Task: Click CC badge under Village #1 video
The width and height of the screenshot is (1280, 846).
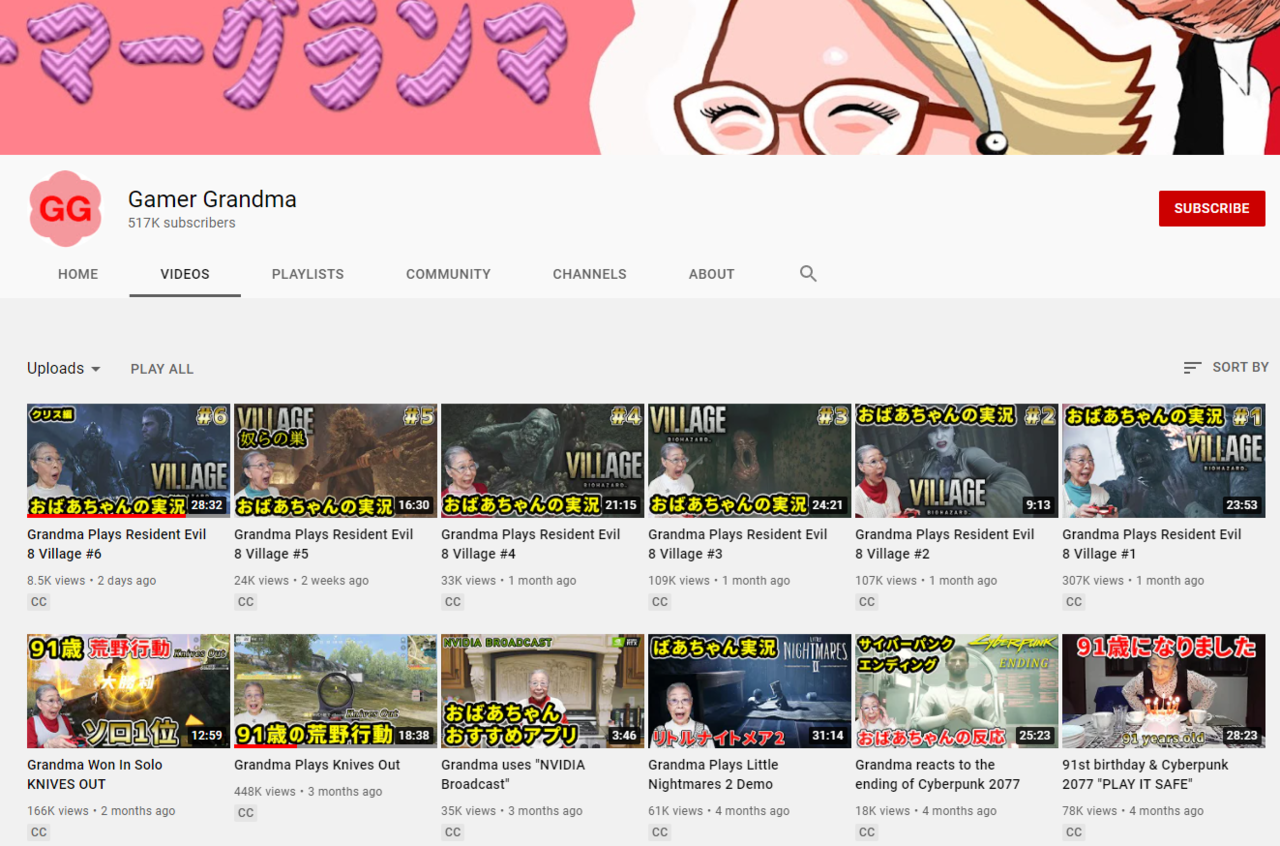Action: coord(1074,602)
